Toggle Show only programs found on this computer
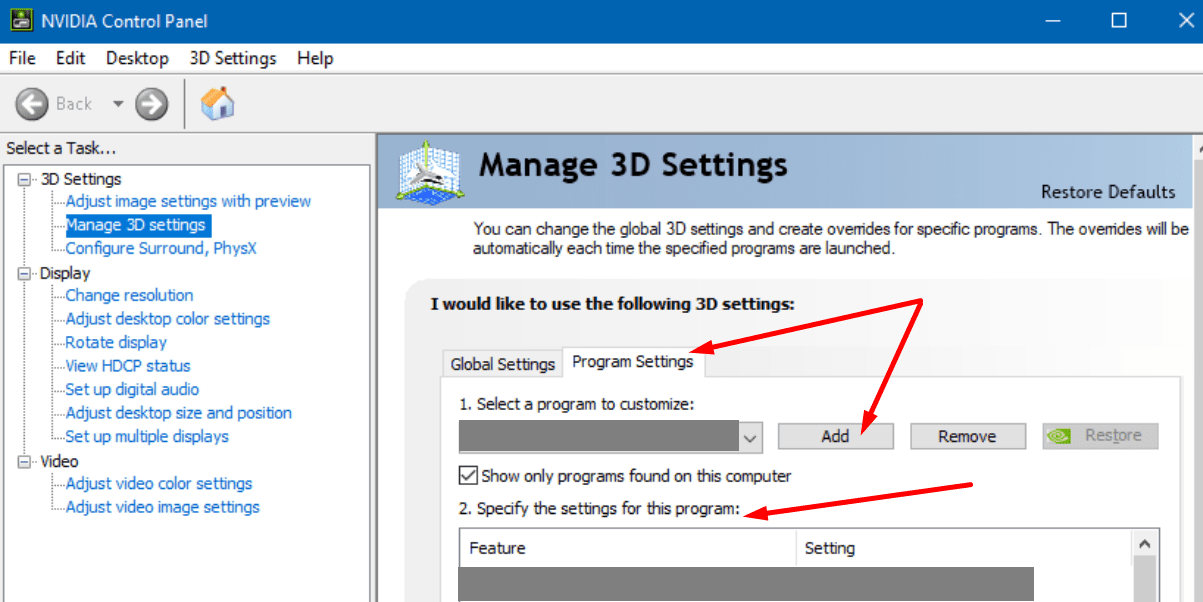Viewport: 1203px width, 602px height. pos(468,475)
